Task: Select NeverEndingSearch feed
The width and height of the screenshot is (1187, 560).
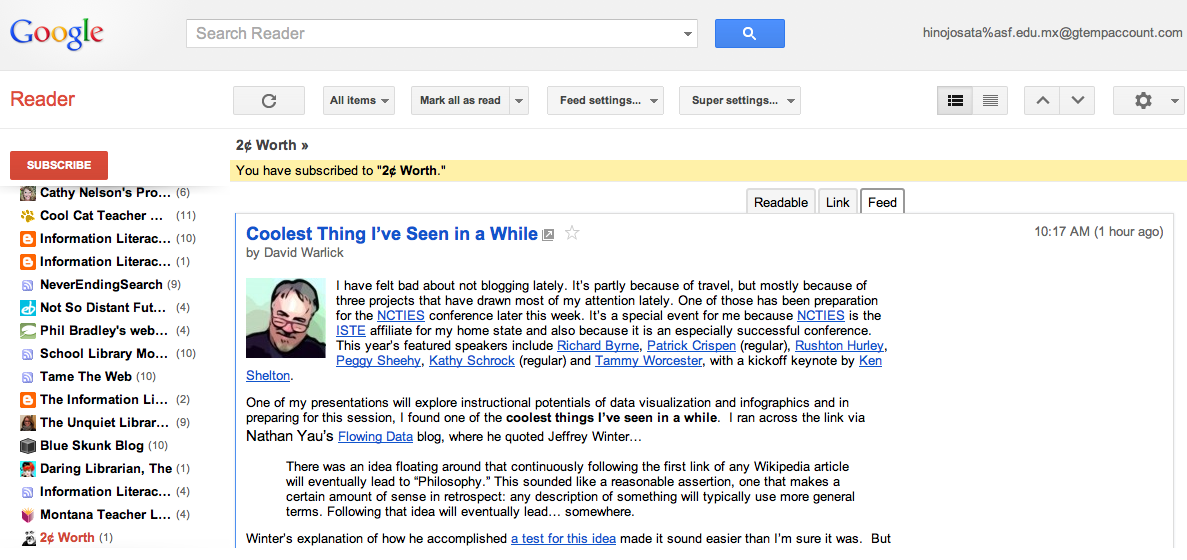Action: [101, 285]
